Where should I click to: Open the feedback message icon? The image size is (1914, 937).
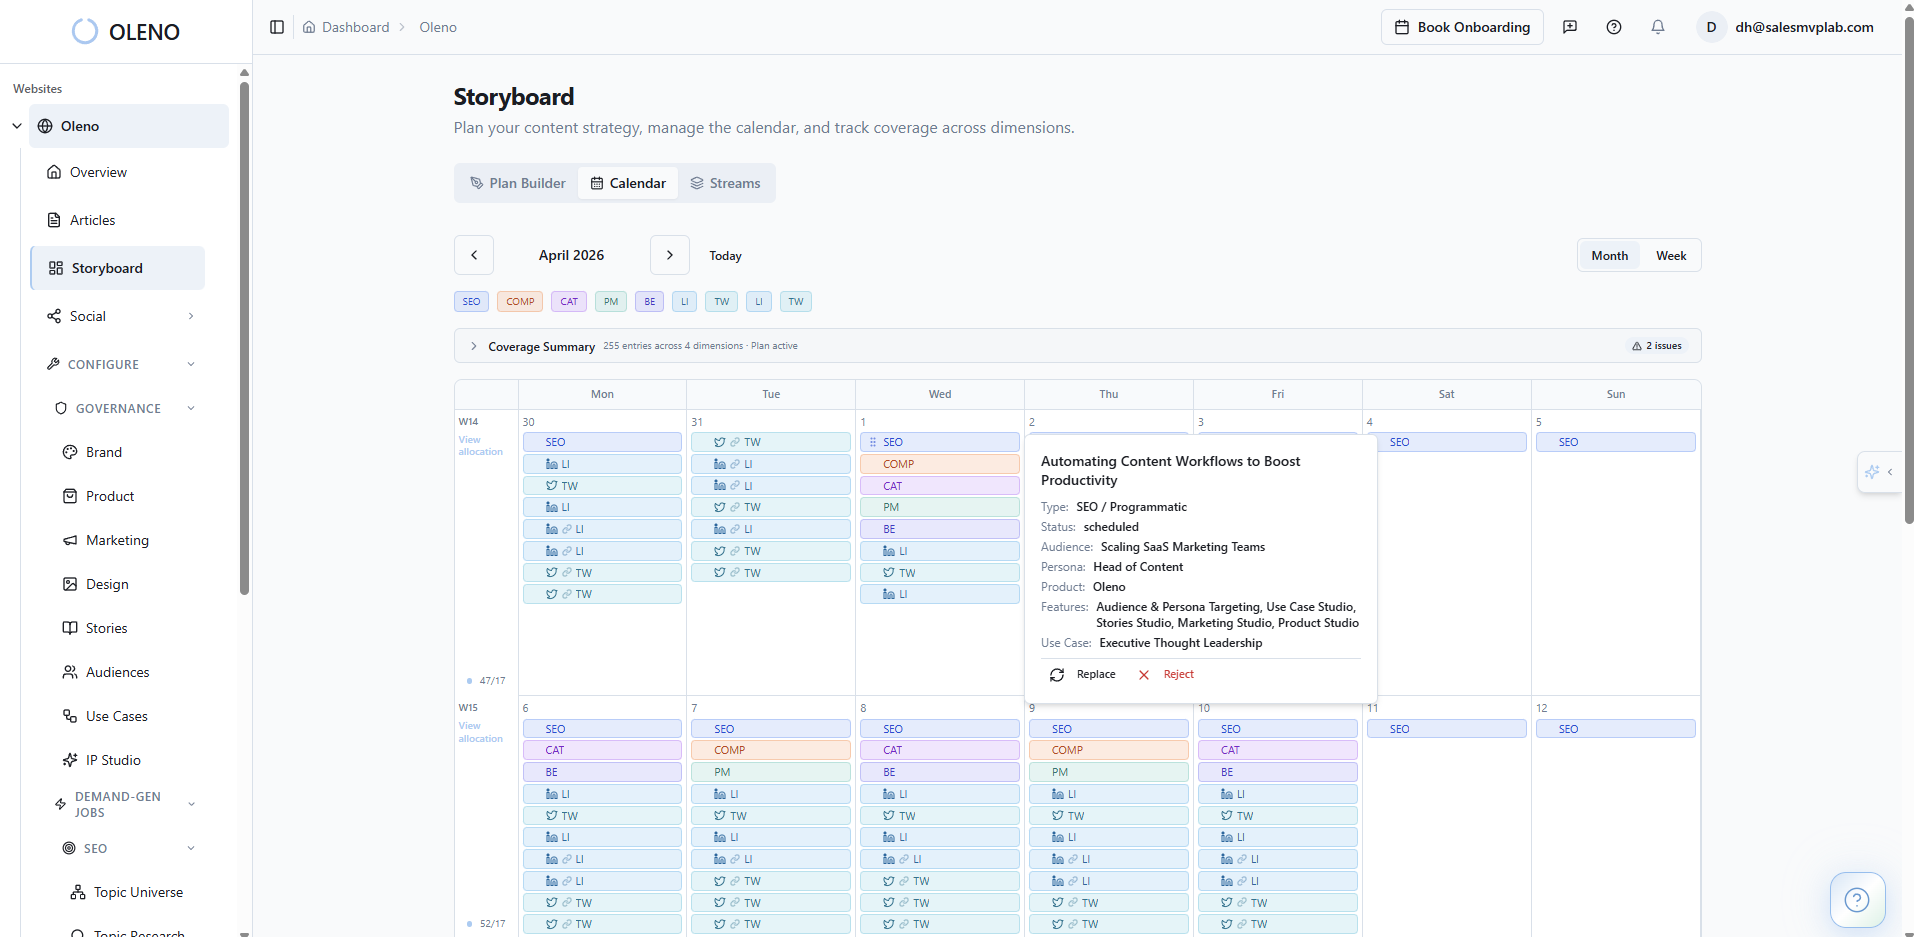click(1570, 27)
